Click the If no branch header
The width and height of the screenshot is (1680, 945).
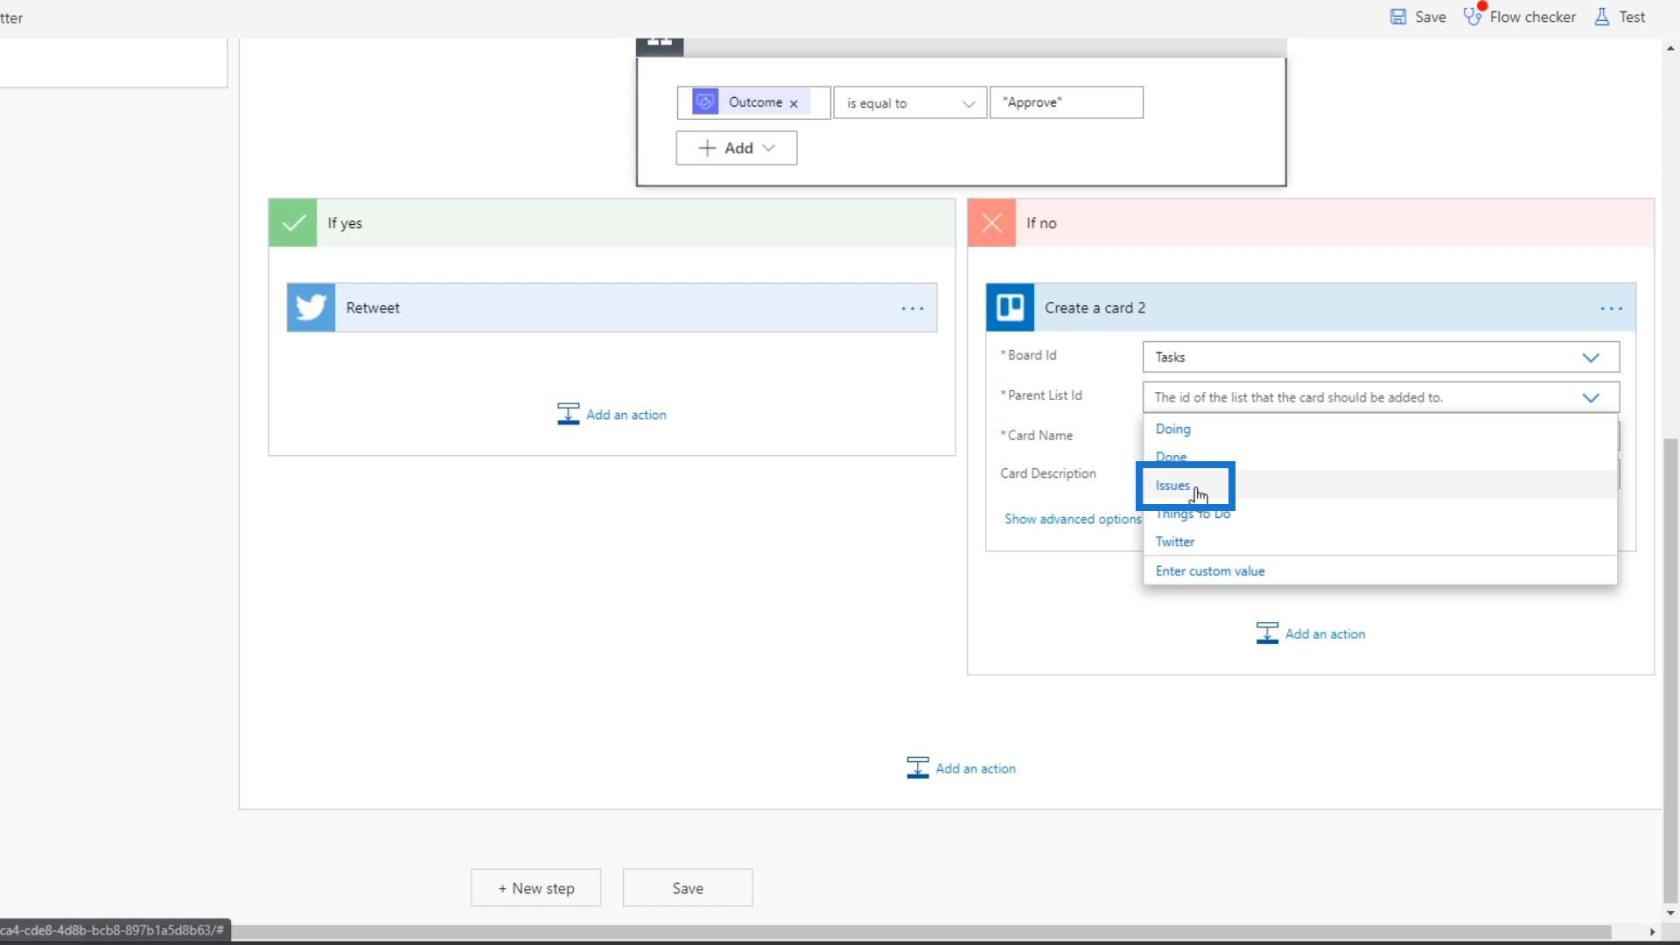(x=1311, y=223)
